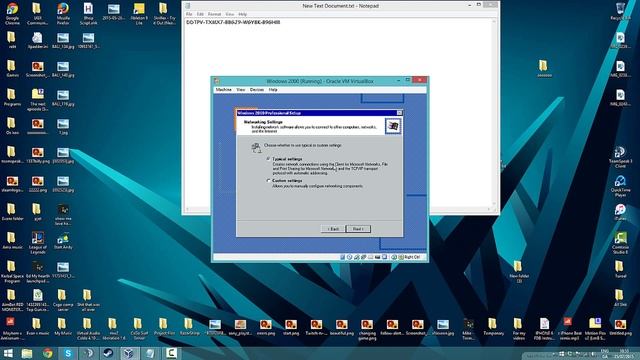Click Next in Windows 2000 Setup
The image size is (640, 360).
coord(358,229)
